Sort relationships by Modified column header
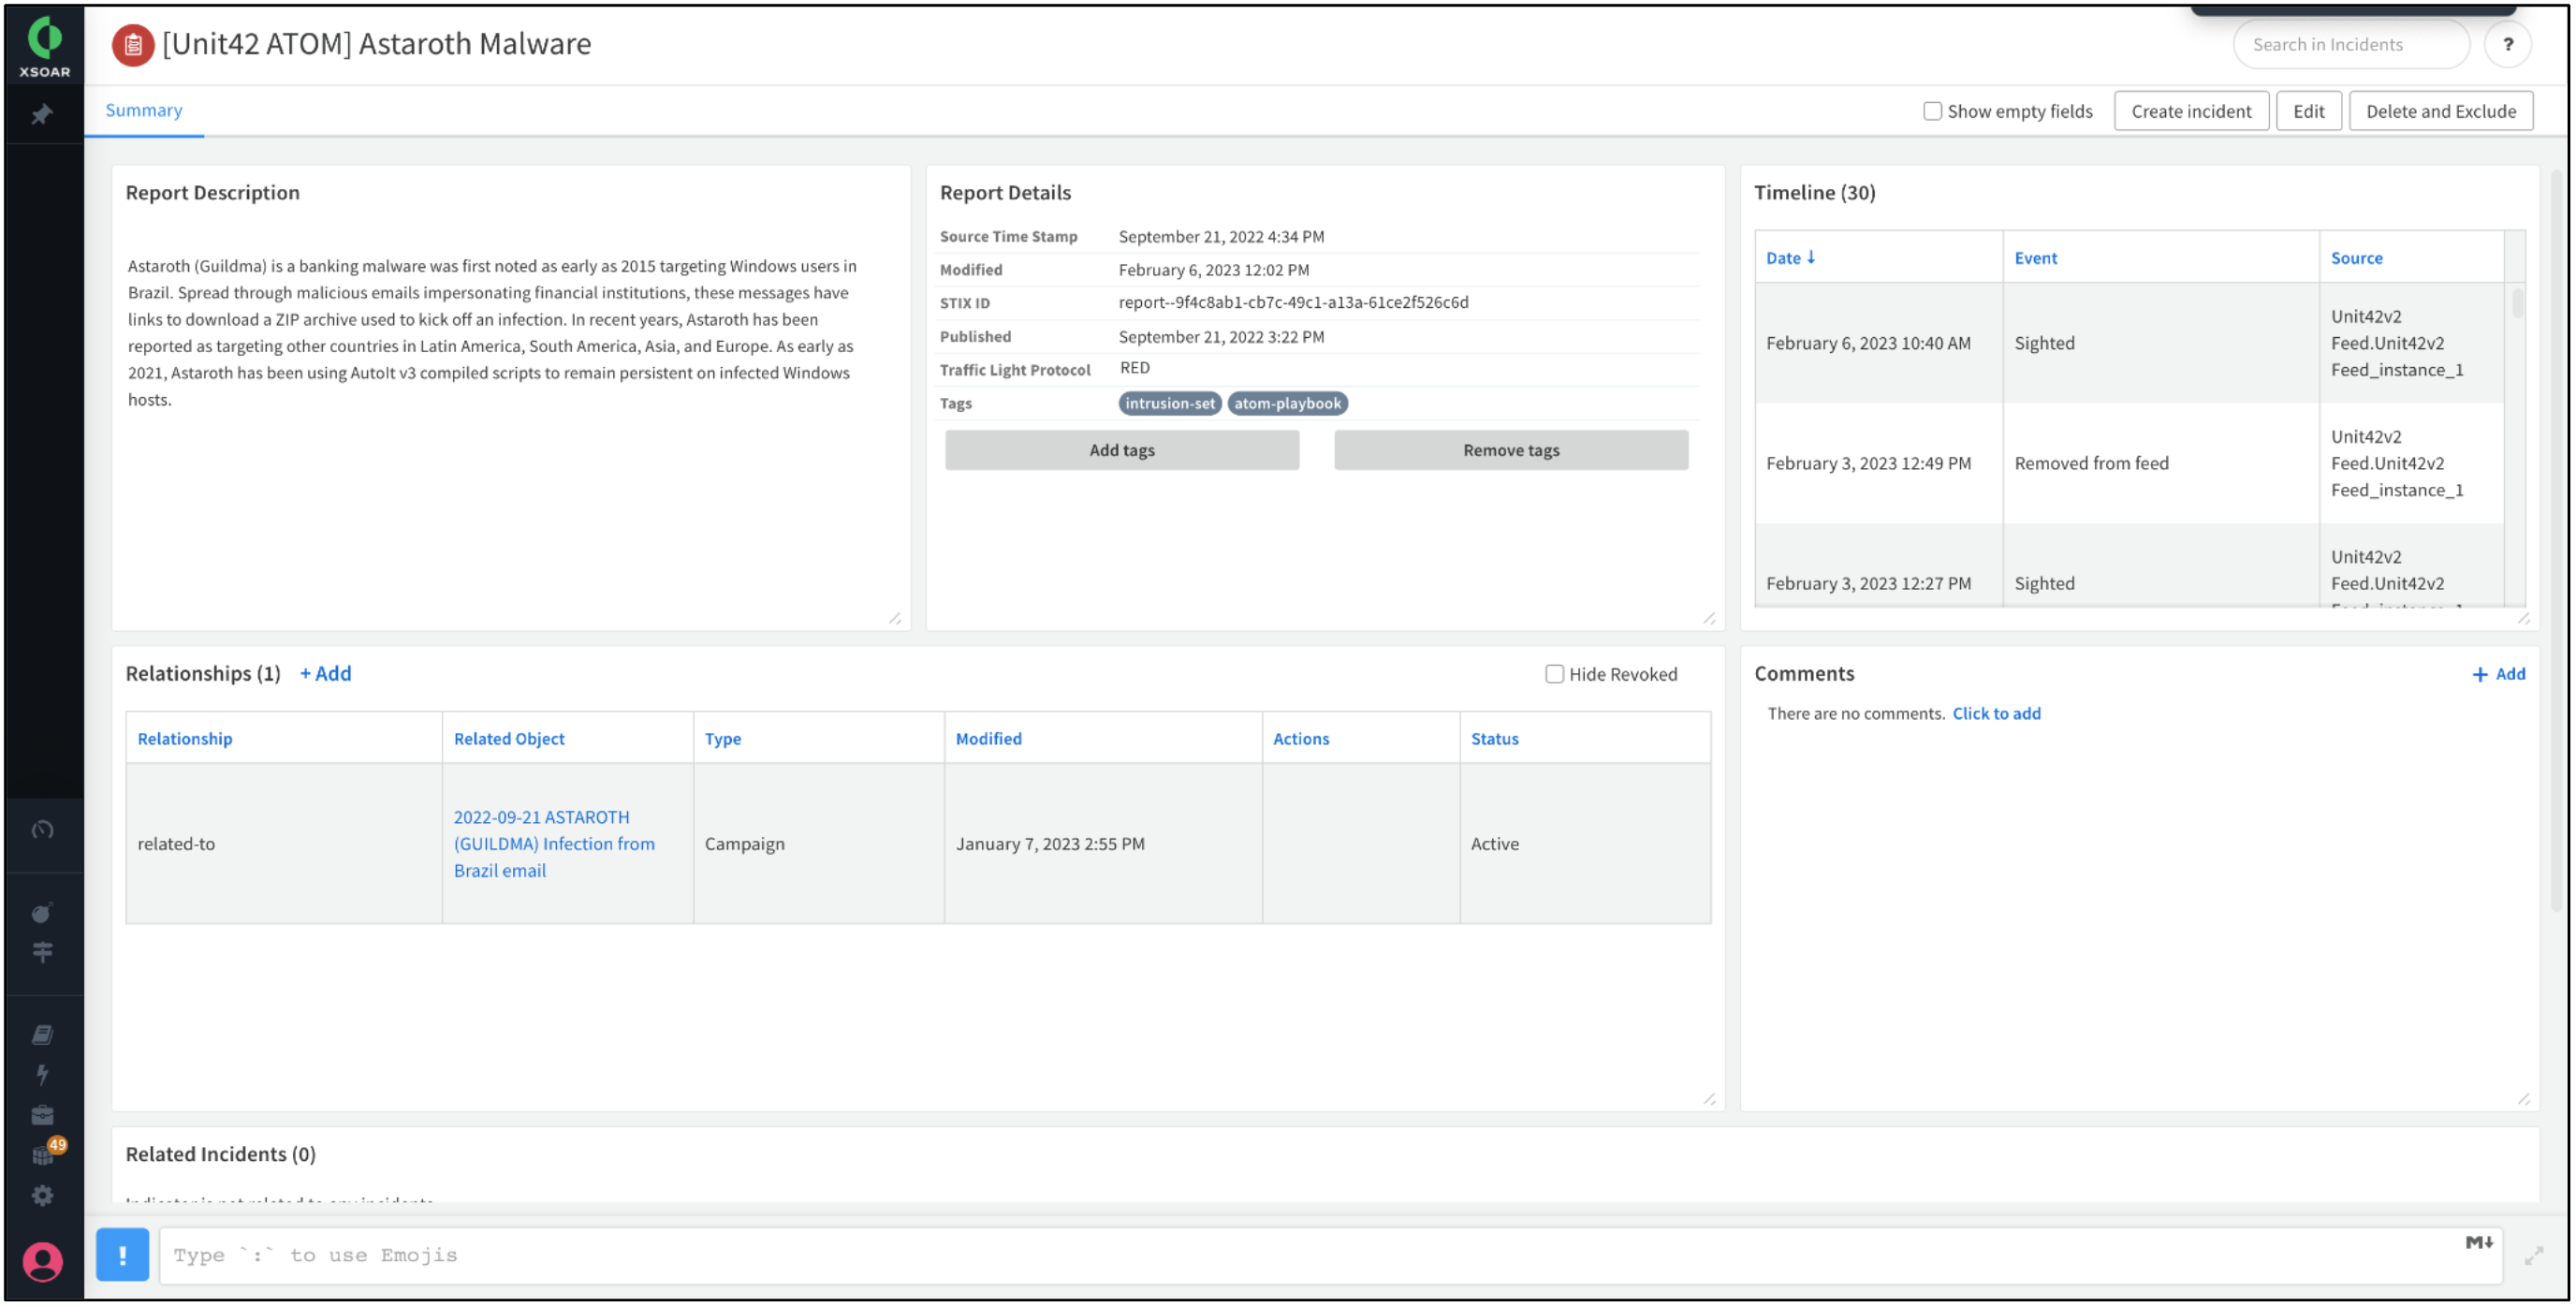Image resolution: width=2576 pixels, height=1307 pixels. pyautogui.click(x=988, y=739)
